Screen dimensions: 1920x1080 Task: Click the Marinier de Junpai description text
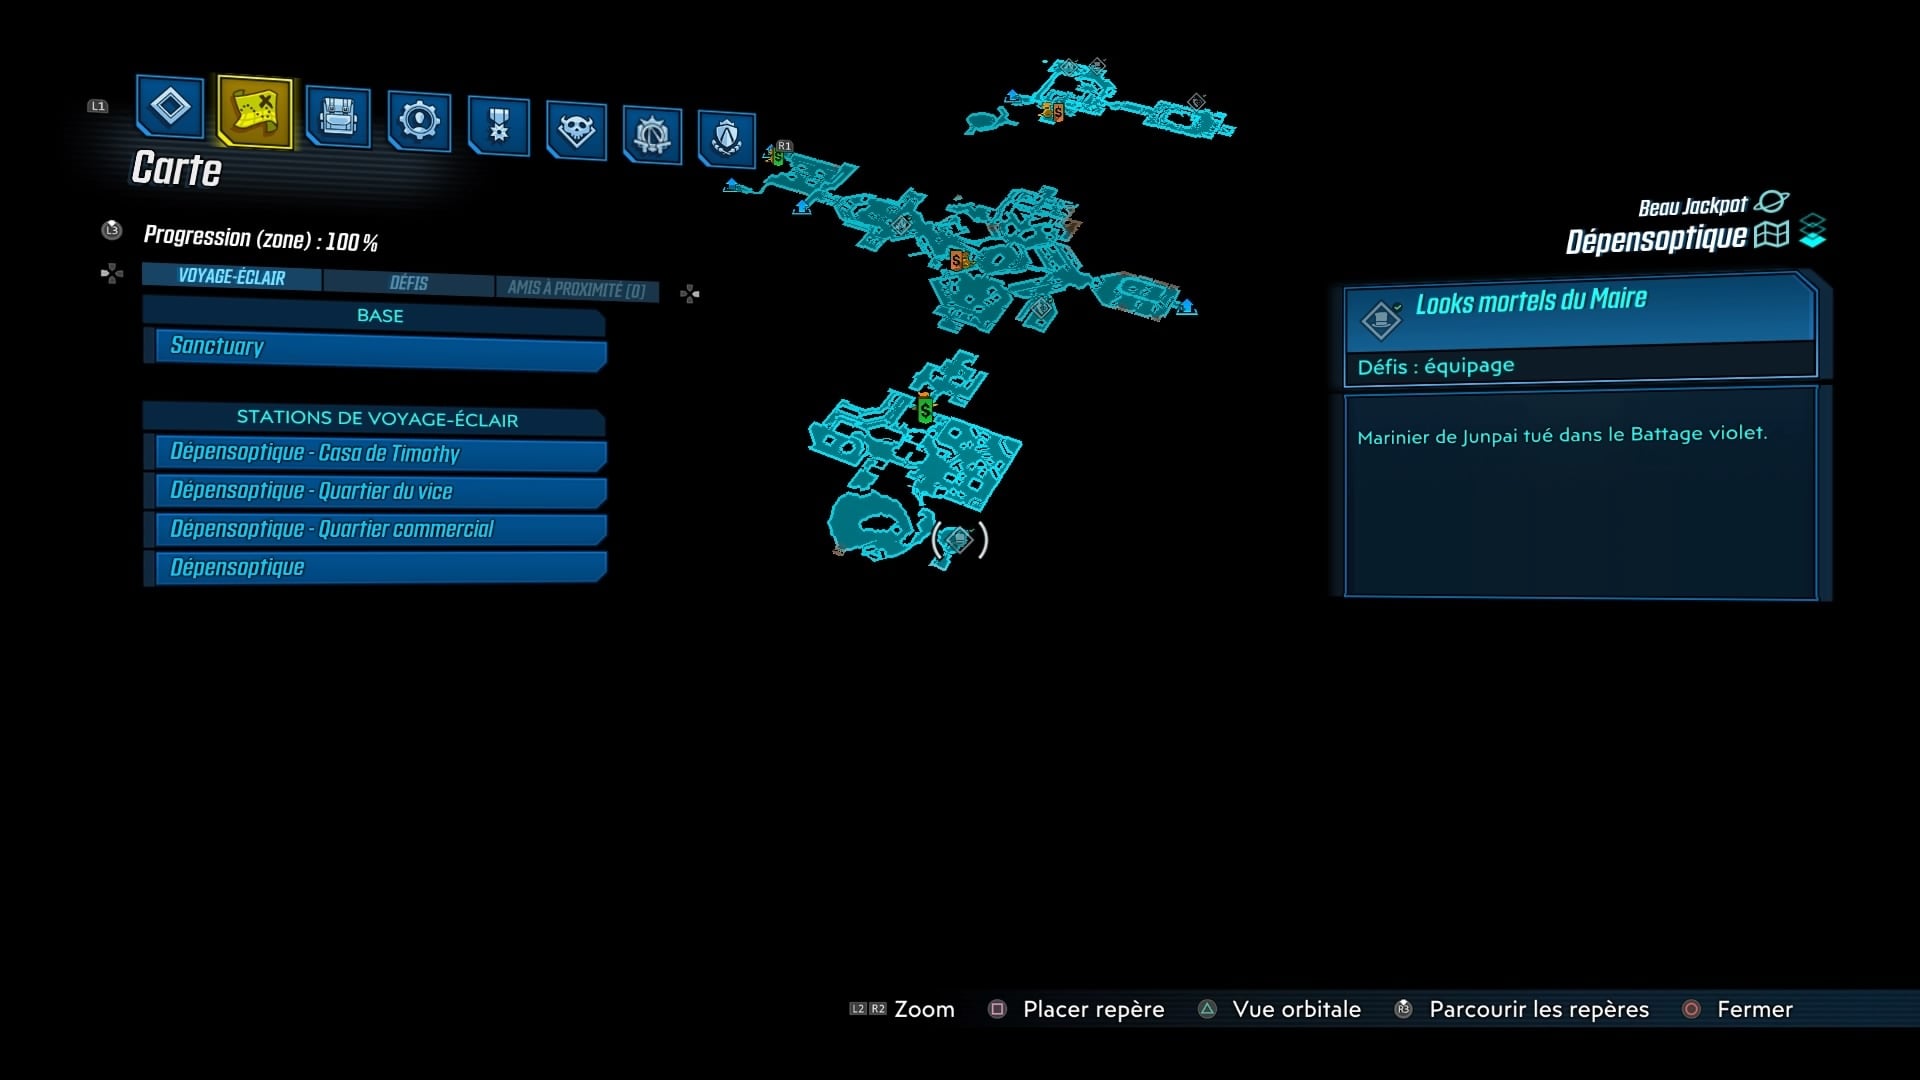pos(1562,434)
